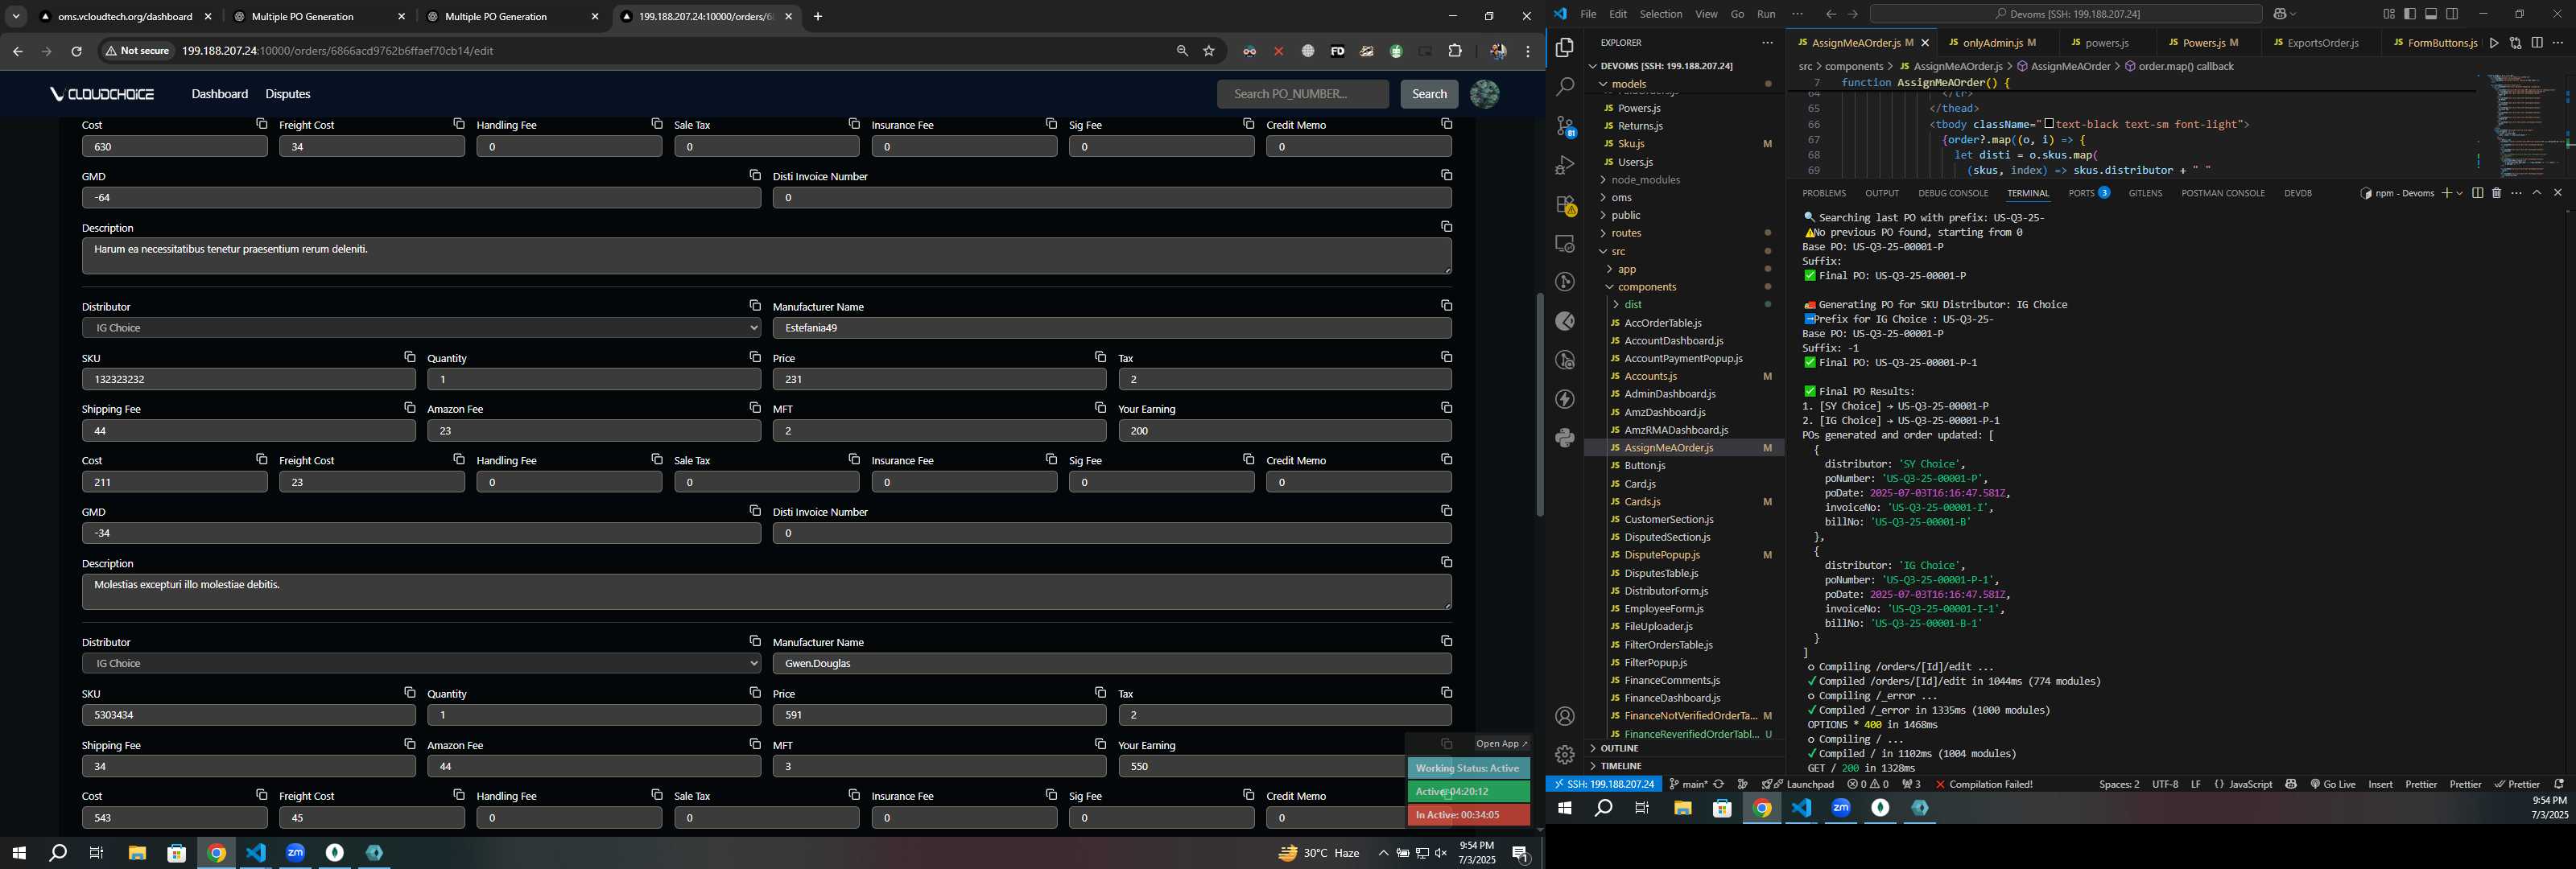Toggle VS Code primary side bar layout
The height and width of the screenshot is (869, 2576).
pyautogui.click(x=2410, y=14)
